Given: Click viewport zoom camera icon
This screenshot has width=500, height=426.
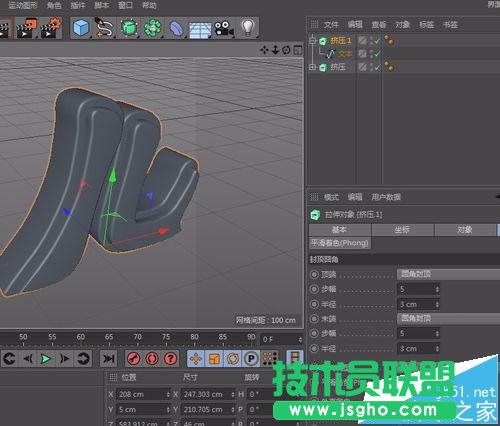Looking at the screenshot, I should coord(275,50).
